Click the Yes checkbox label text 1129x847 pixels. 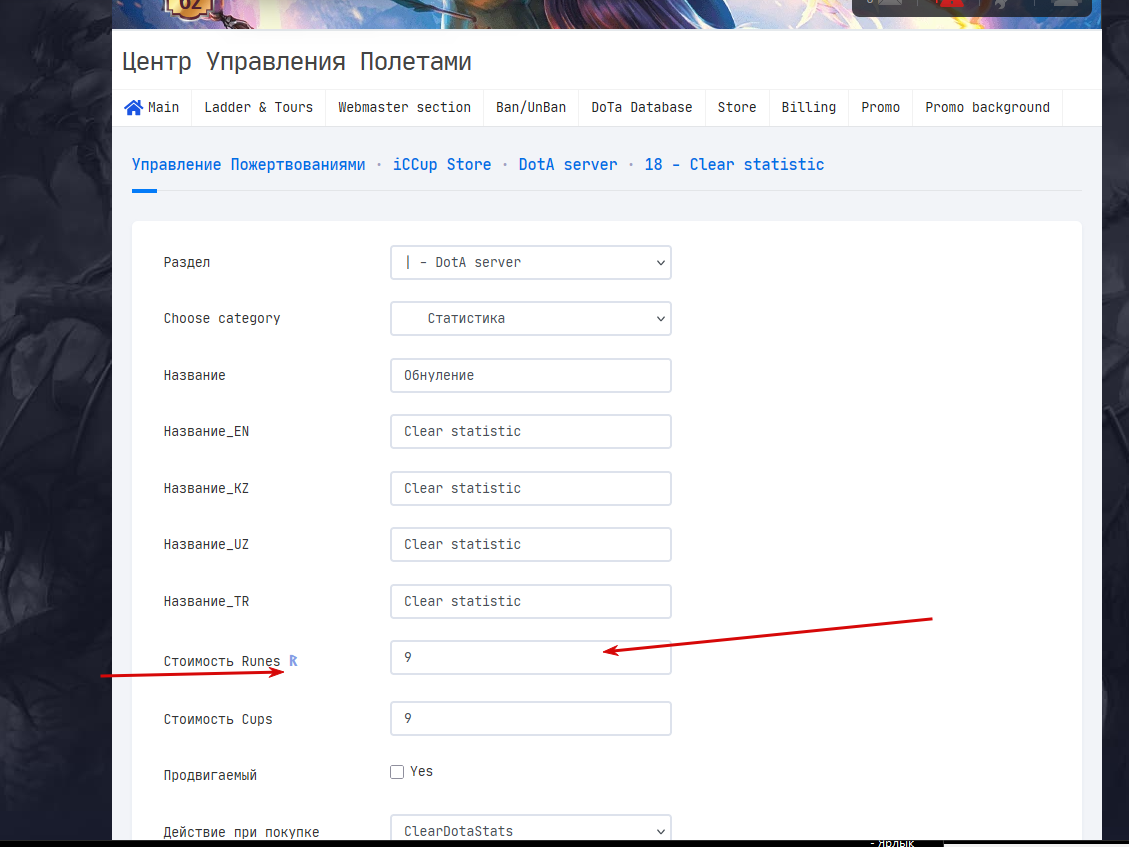tap(421, 771)
